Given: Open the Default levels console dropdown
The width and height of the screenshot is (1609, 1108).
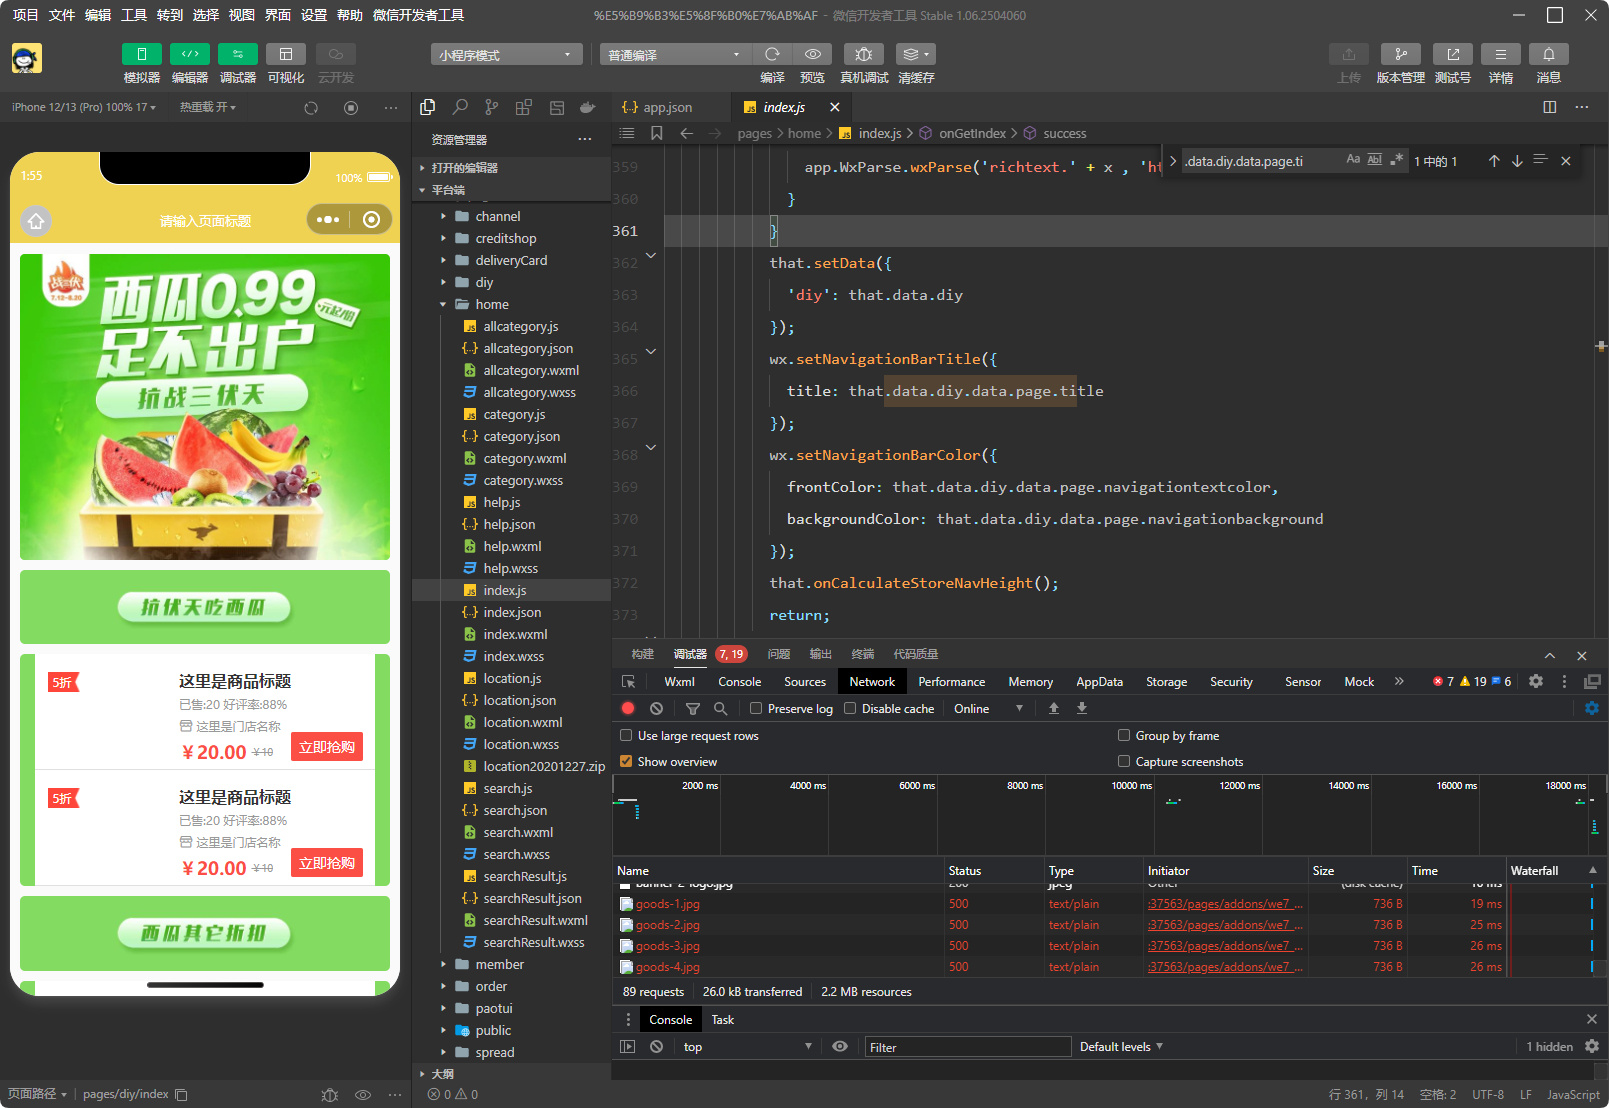Looking at the screenshot, I should tap(1120, 1047).
